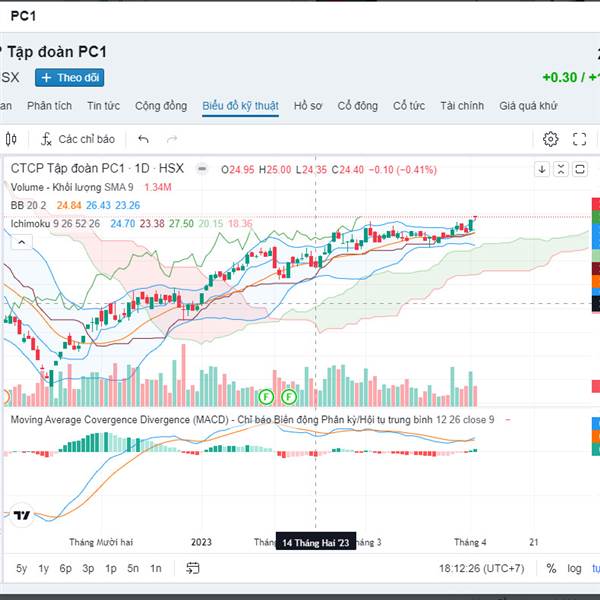The height and width of the screenshot is (600, 600).
Task: Click the Theo dõi follow button
Action: point(70,78)
